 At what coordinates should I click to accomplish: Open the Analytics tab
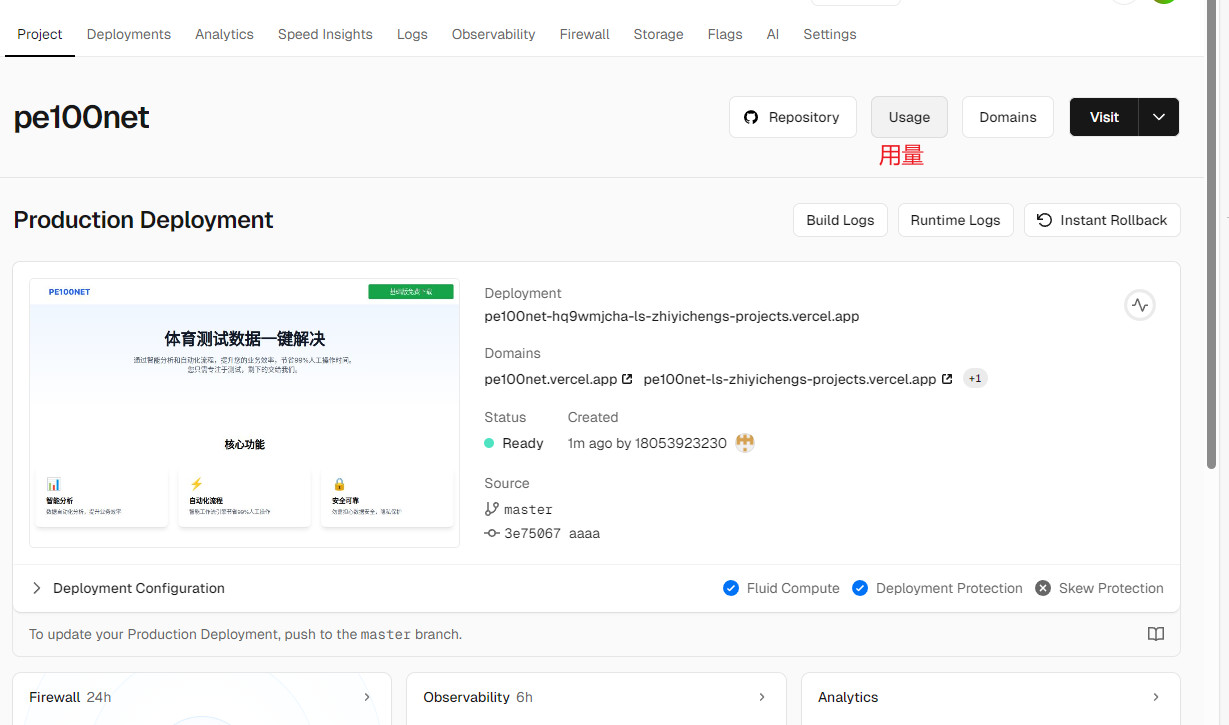tap(224, 34)
